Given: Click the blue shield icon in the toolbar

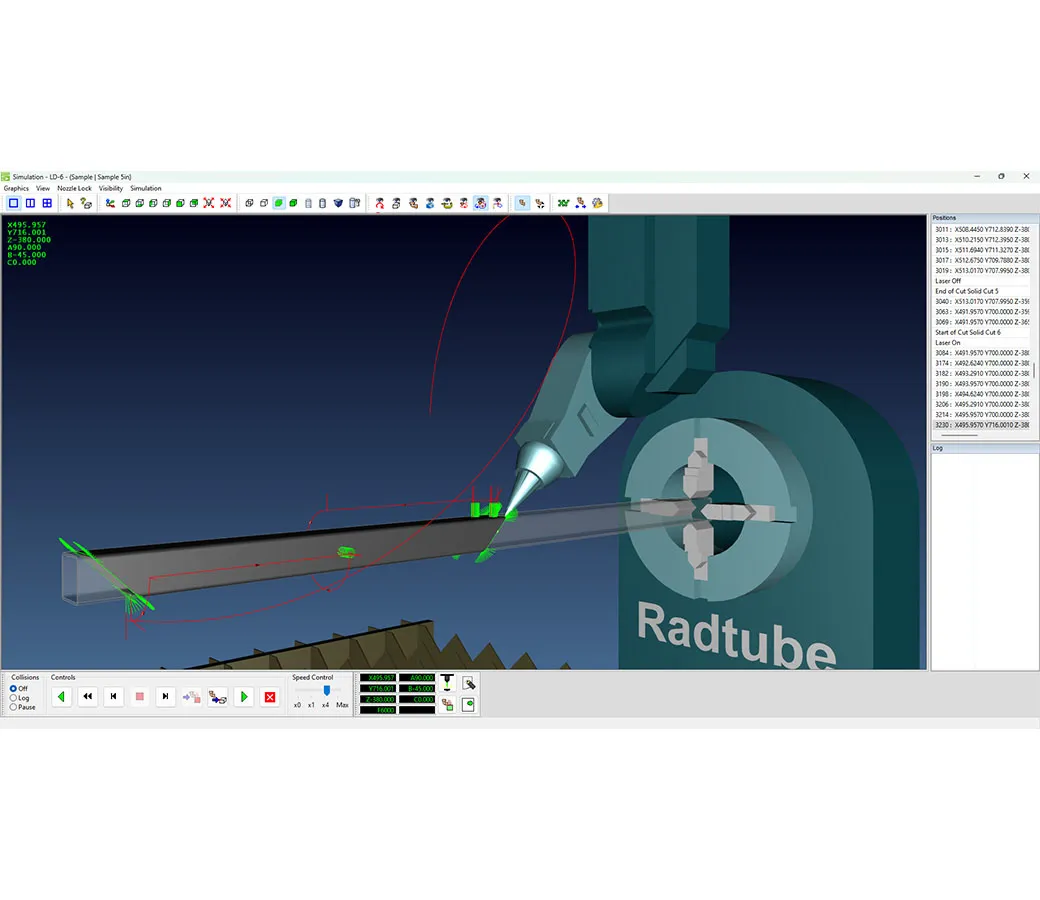Looking at the screenshot, I should click(x=338, y=203).
